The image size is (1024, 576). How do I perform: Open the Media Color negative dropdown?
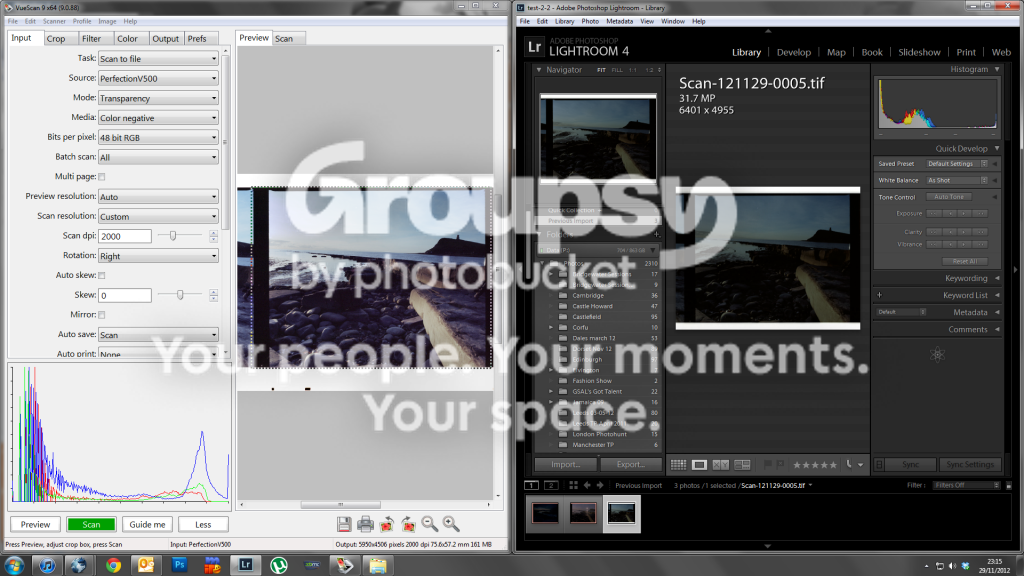pos(158,118)
